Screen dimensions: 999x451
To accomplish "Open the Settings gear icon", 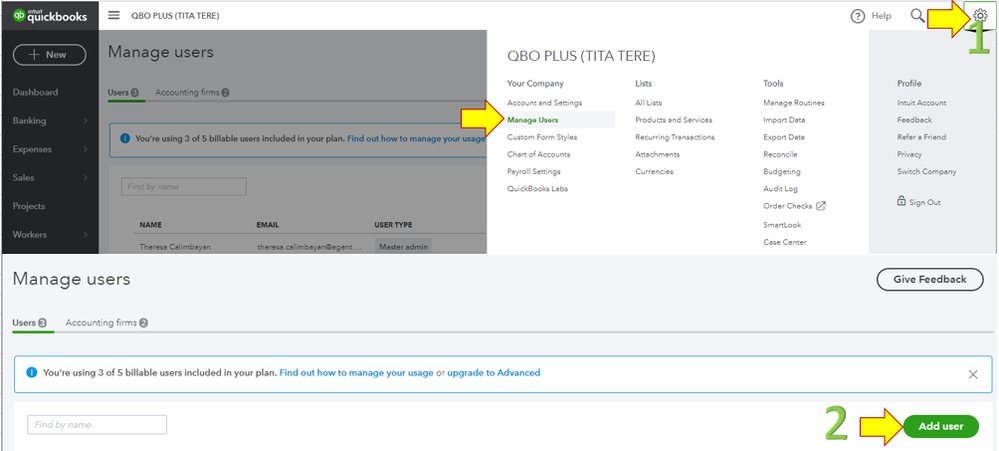I will coord(980,16).
